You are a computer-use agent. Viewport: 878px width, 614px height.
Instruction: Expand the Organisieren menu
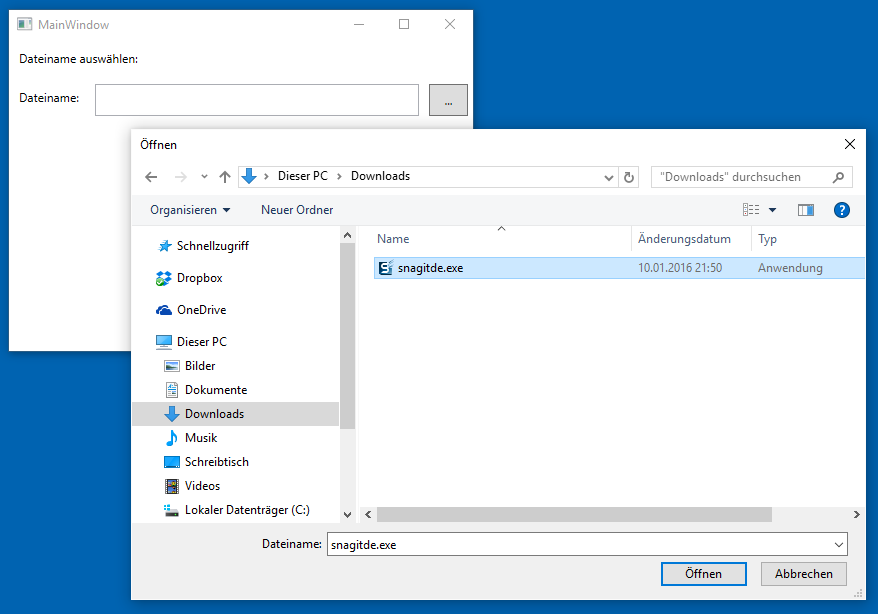click(189, 210)
